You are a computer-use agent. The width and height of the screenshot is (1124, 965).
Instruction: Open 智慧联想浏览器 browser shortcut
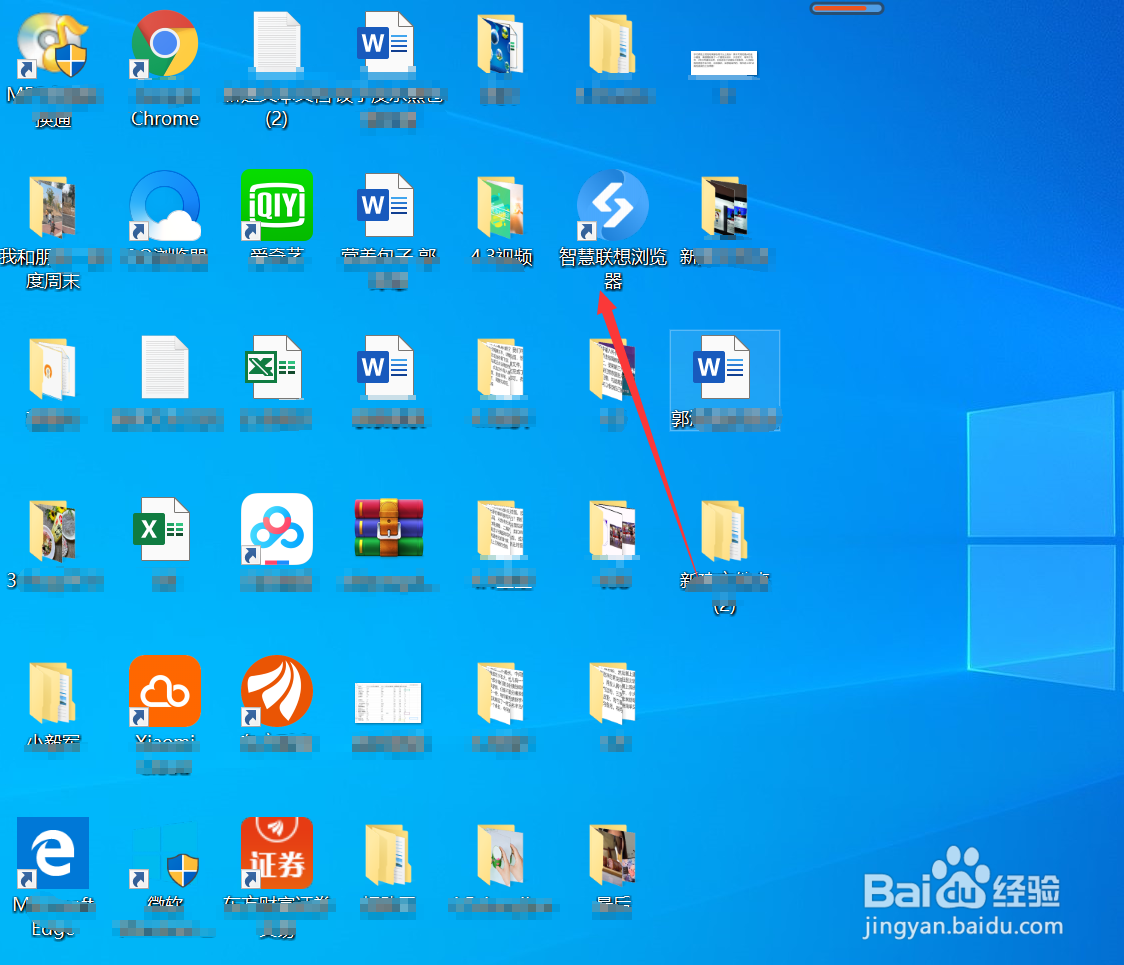coord(613,205)
